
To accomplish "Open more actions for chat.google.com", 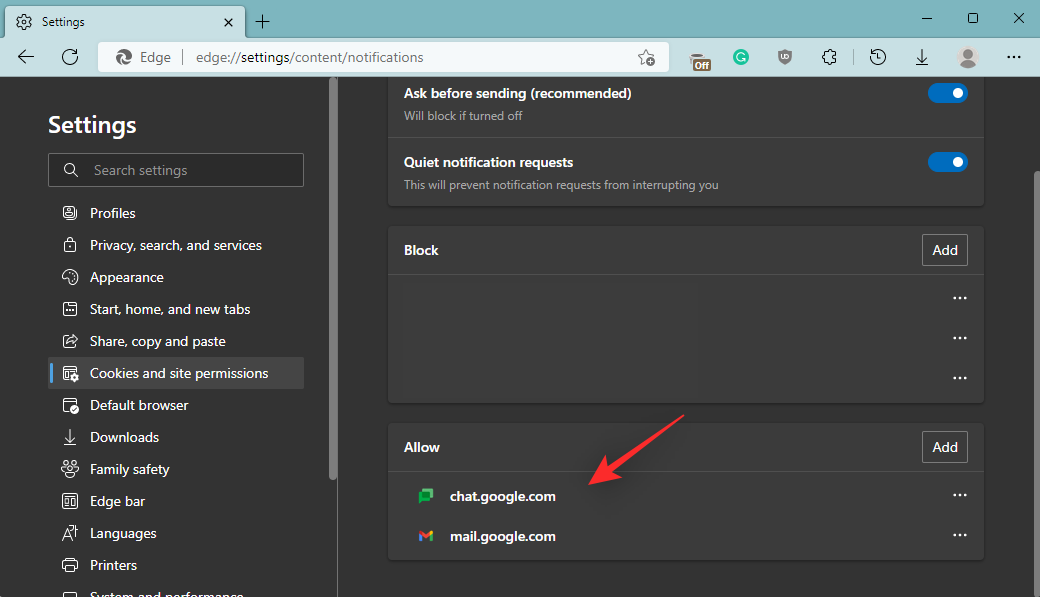I will coord(960,495).
